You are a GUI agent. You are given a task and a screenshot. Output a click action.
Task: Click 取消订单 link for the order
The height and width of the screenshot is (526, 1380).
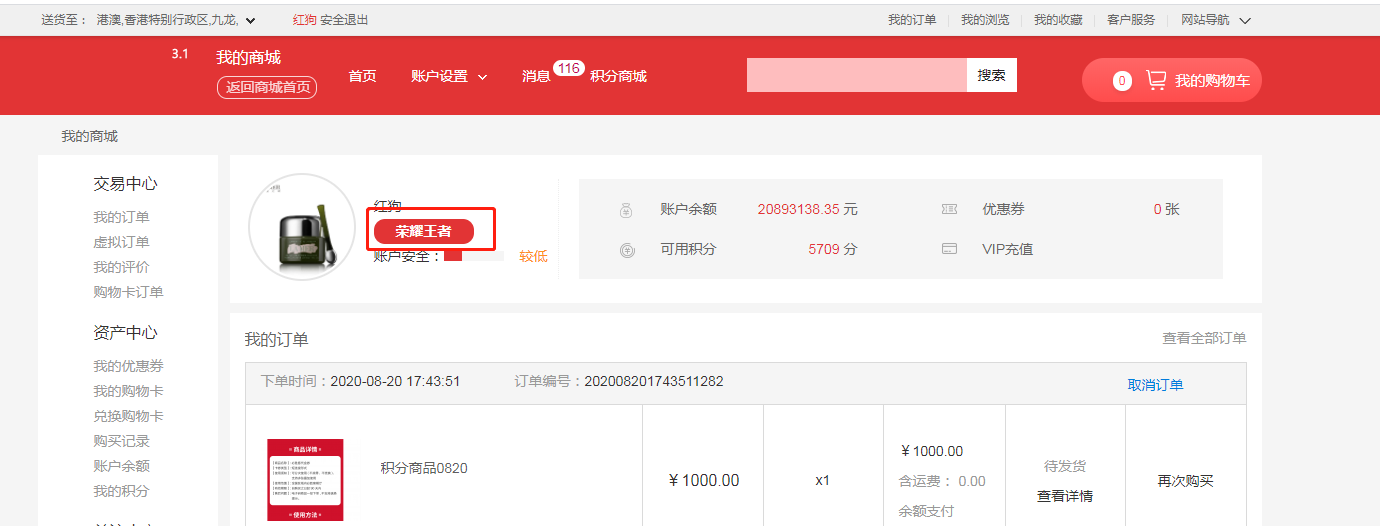[x=1155, y=385]
